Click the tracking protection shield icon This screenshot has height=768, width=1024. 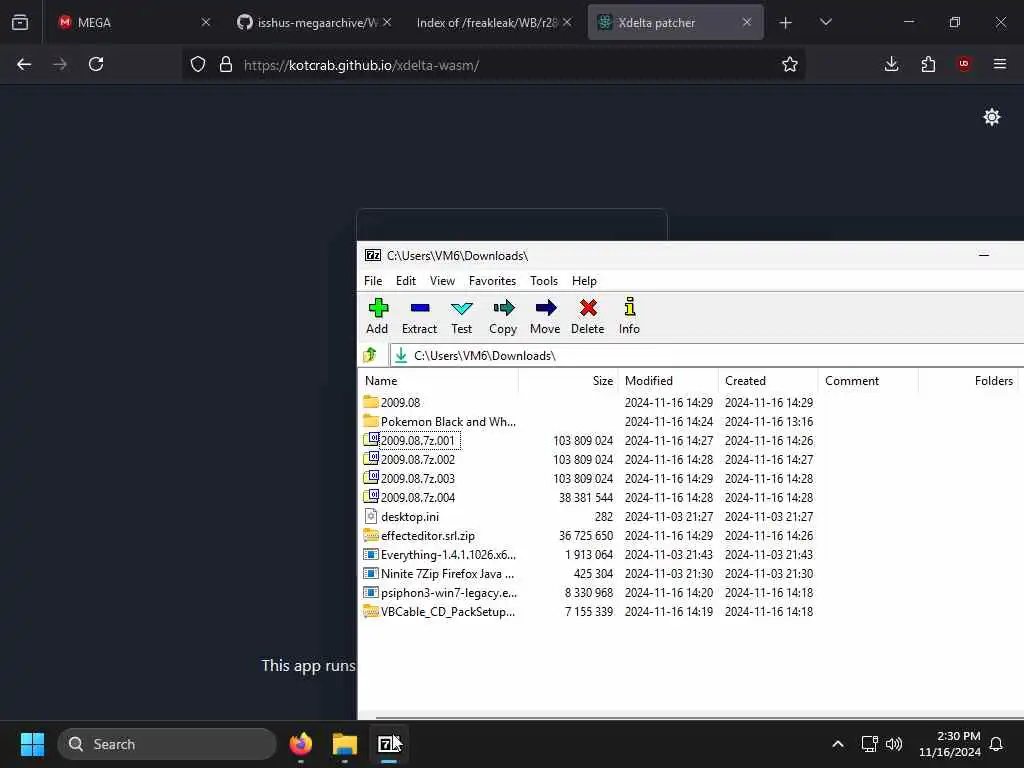click(x=198, y=65)
